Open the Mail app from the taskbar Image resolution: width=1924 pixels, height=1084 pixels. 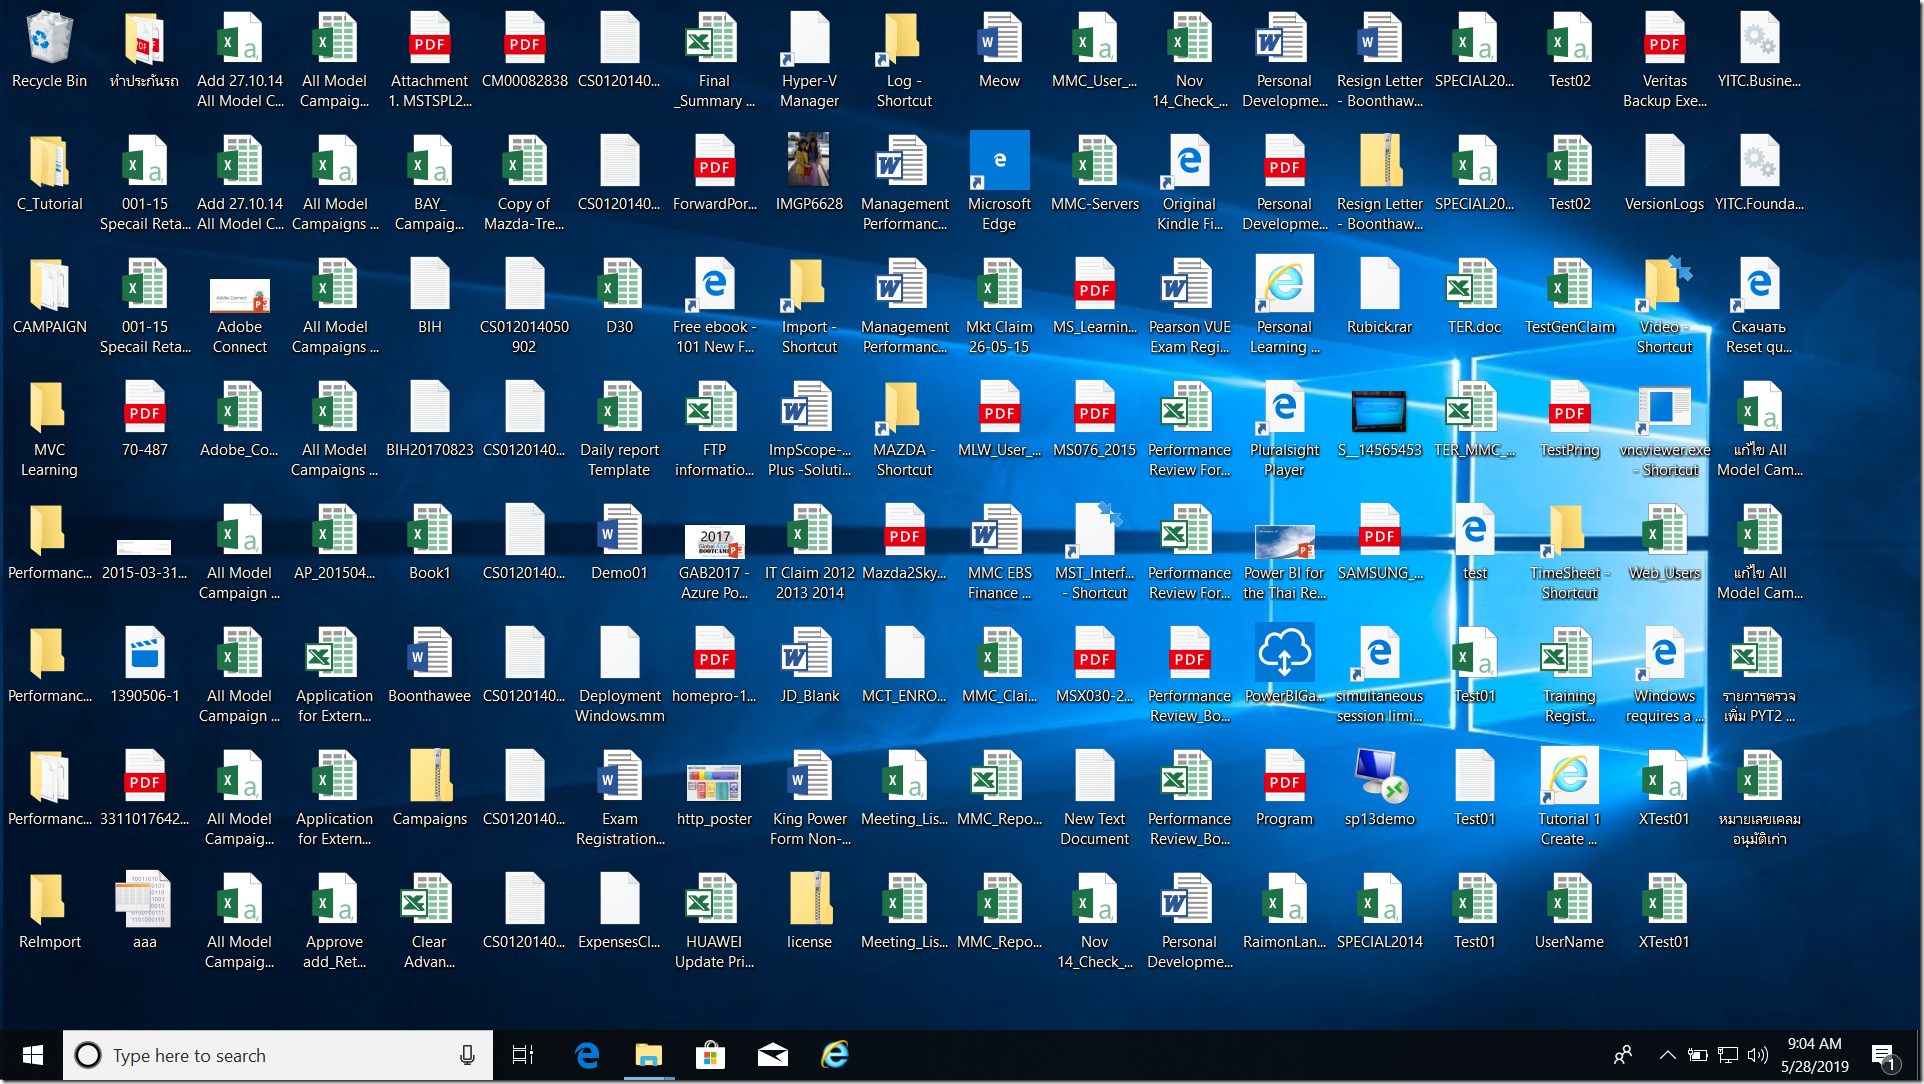773,1055
